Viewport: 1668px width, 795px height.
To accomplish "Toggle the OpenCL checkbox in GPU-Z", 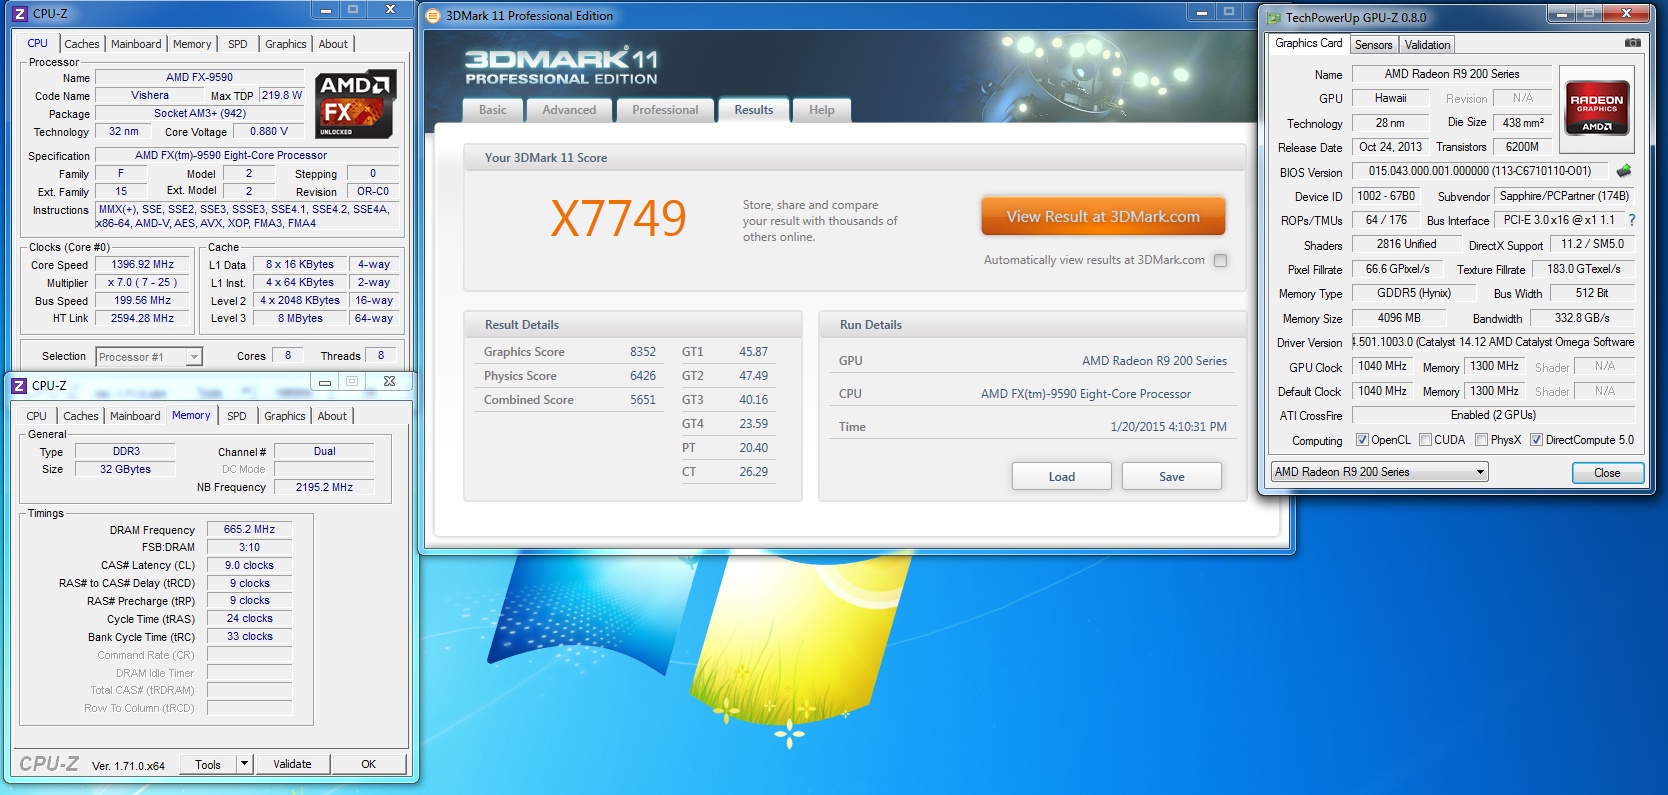I will [x=1362, y=440].
